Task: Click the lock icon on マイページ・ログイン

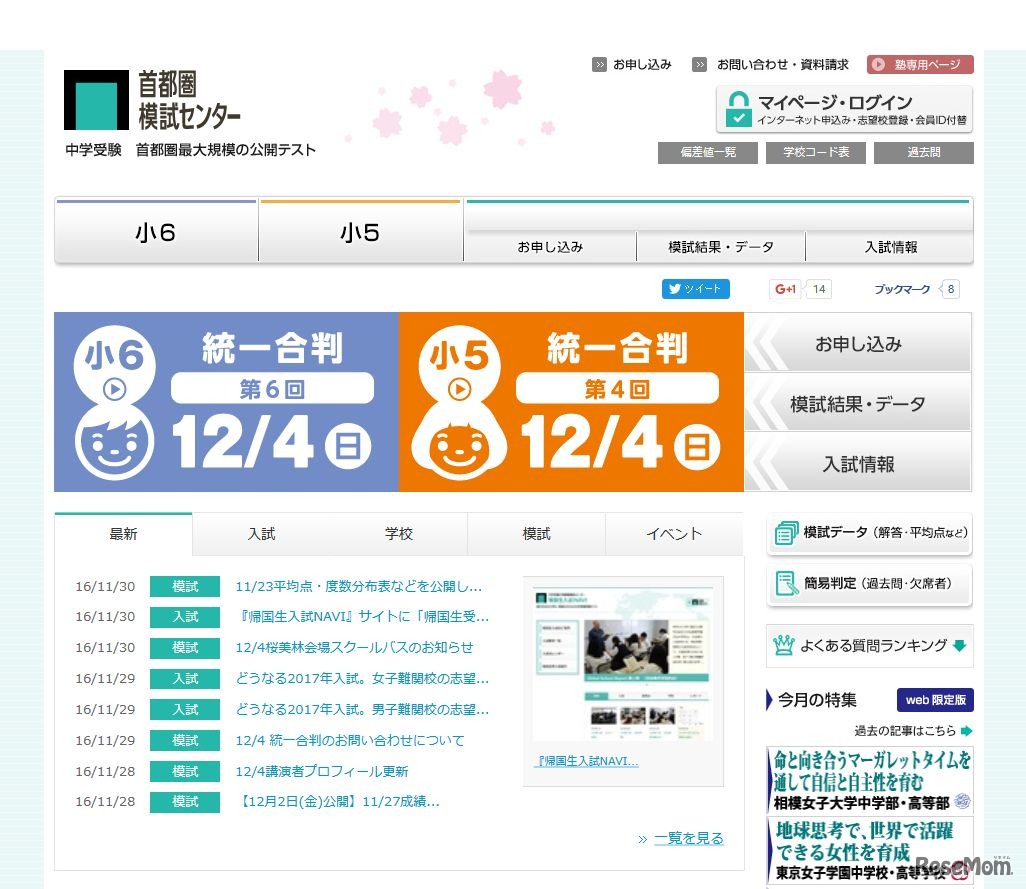Action: point(738,109)
